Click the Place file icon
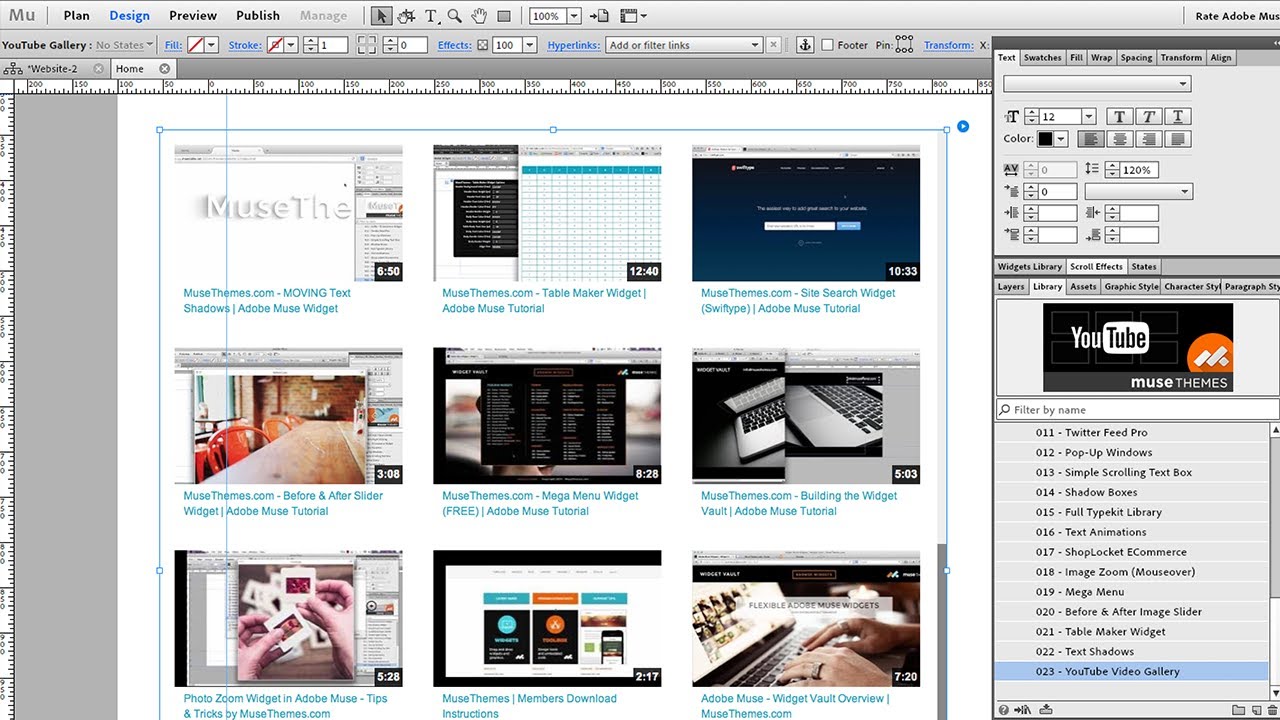1280x720 pixels. click(x=599, y=16)
